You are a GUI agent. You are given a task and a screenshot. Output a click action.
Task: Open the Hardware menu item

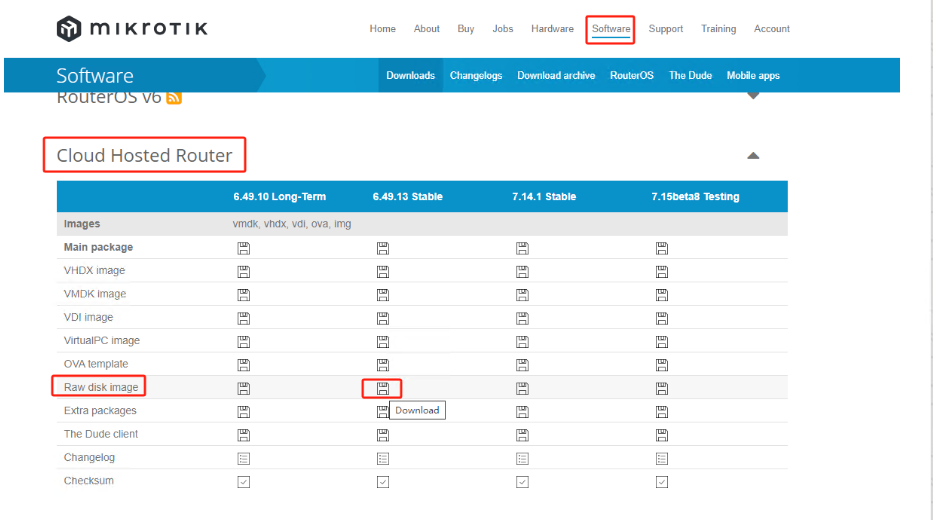click(552, 29)
